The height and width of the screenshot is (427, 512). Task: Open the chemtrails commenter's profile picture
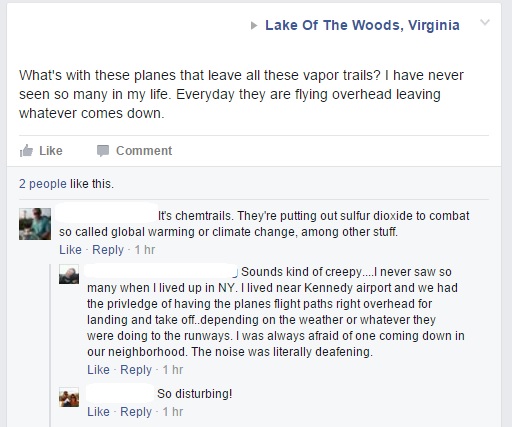click(x=35, y=224)
